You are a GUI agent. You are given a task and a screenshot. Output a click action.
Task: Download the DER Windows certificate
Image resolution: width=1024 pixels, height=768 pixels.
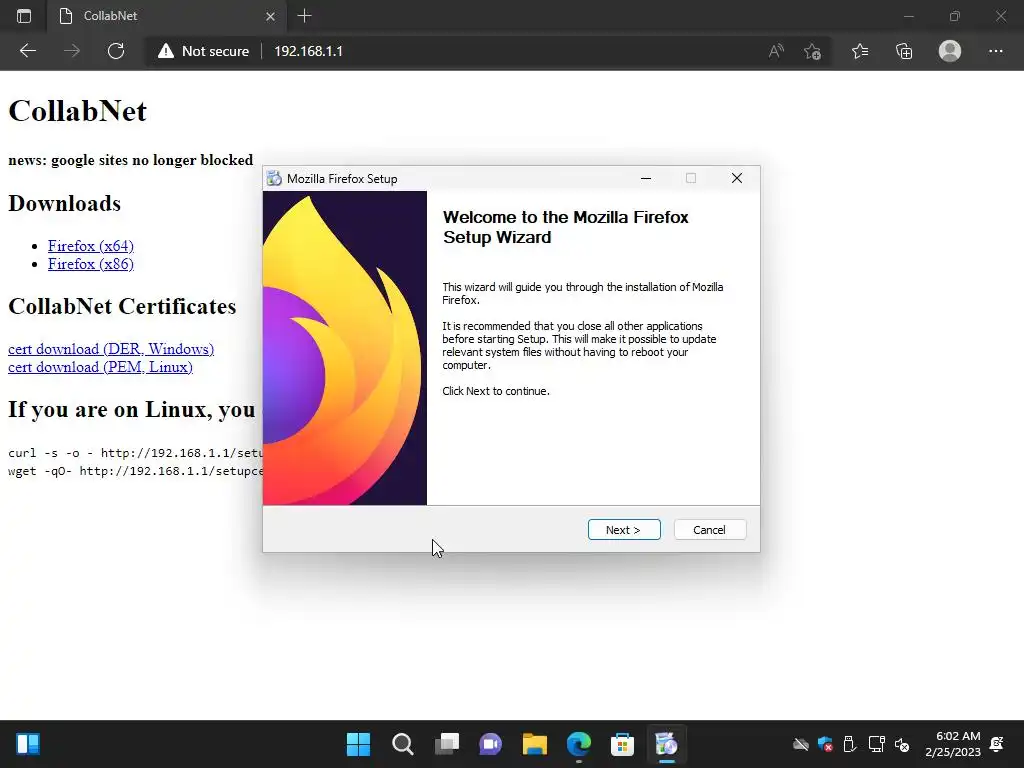click(111, 349)
